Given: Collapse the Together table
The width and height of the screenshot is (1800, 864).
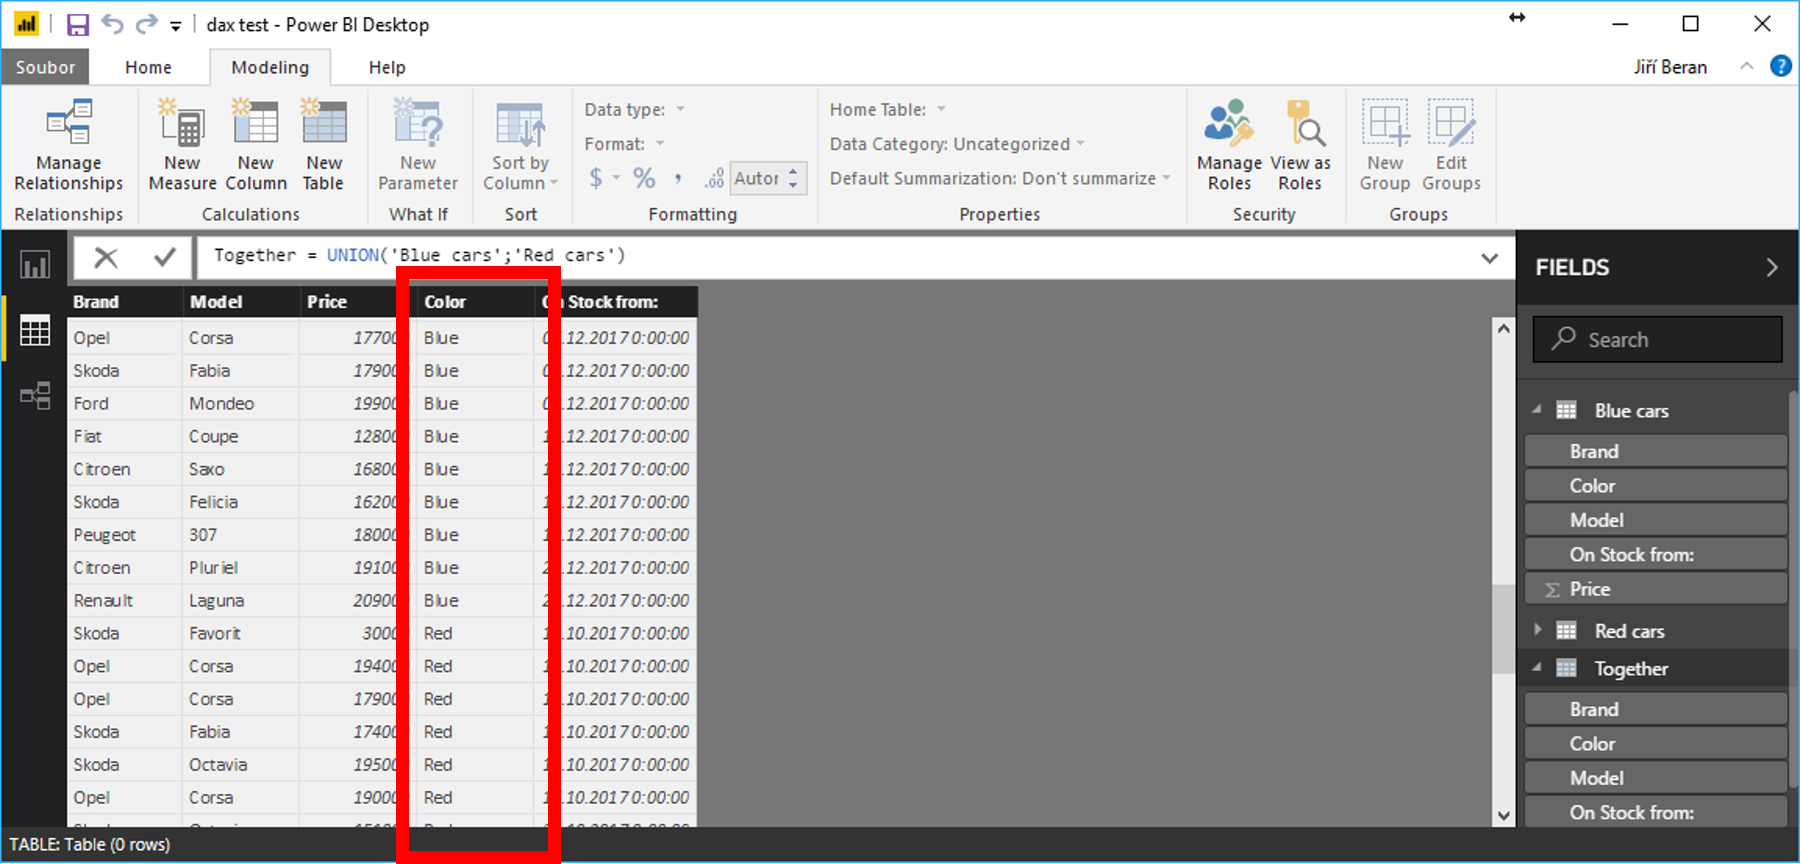Looking at the screenshot, I should [x=1537, y=668].
